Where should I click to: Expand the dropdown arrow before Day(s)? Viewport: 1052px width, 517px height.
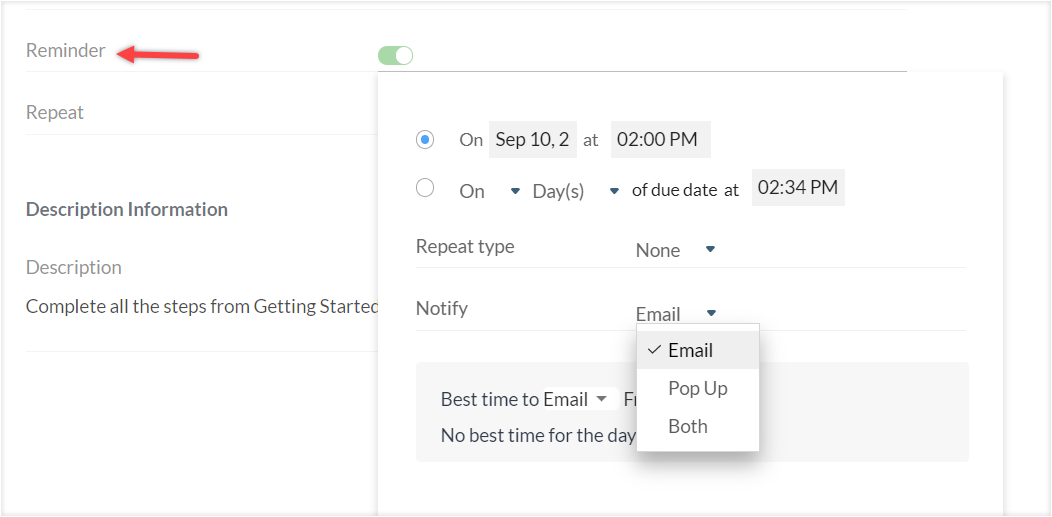pos(515,191)
